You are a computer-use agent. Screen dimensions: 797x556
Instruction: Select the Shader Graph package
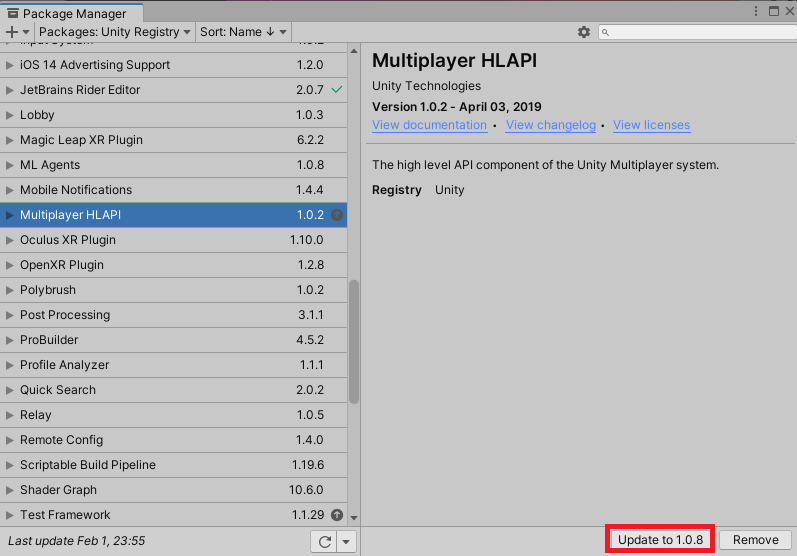pyautogui.click(x=173, y=490)
